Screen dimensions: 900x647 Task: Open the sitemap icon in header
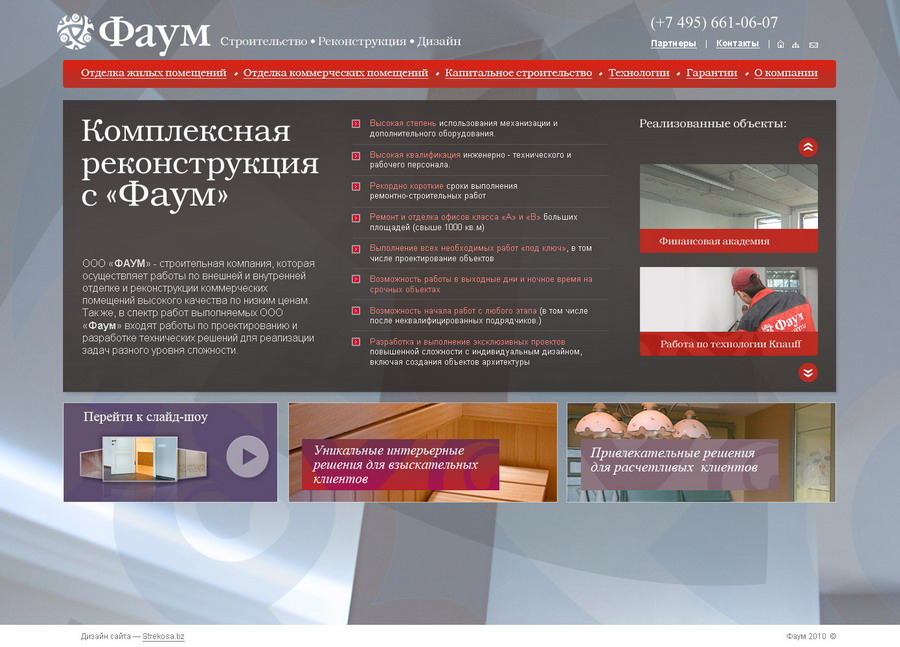(x=796, y=45)
